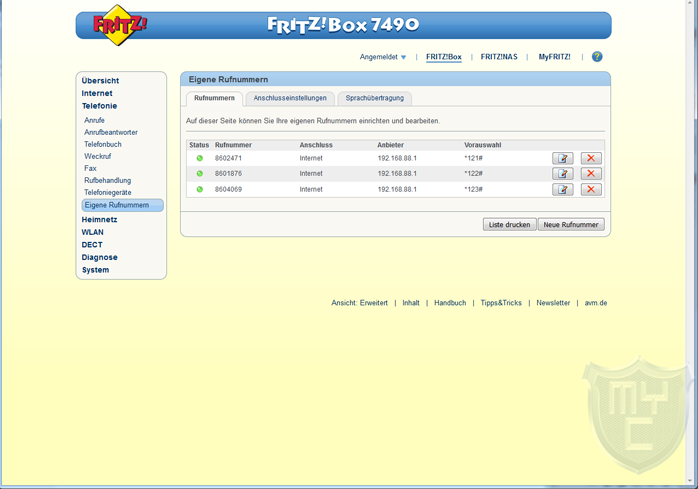The height and width of the screenshot is (489, 698).
Task: Select Telefonbuch in the sidebar
Action: click(x=103, y=144)
